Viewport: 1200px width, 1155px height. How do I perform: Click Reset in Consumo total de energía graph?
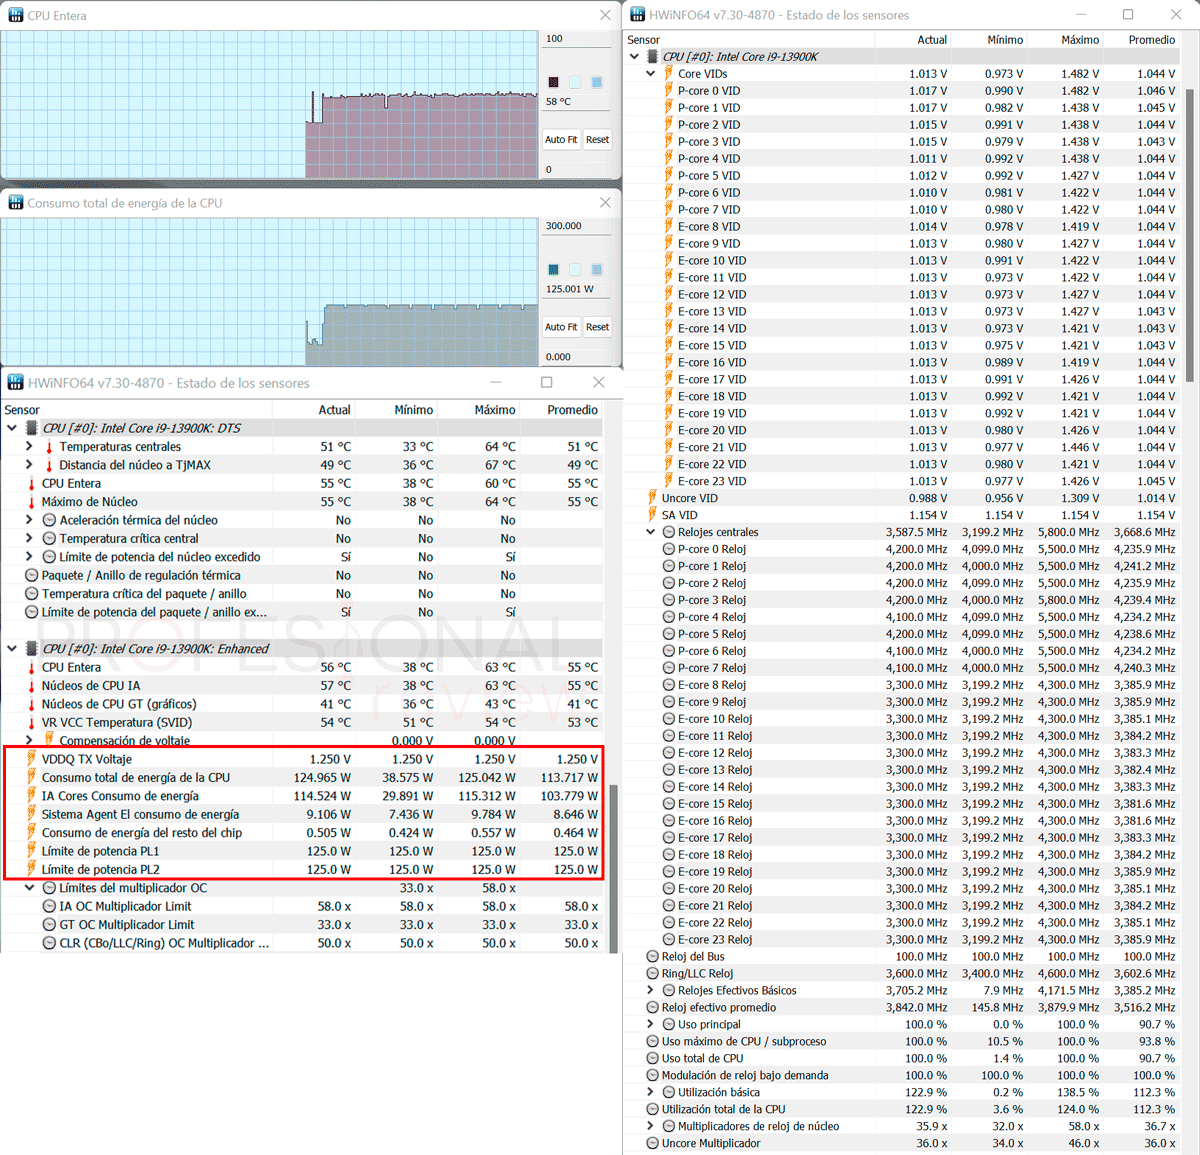pyautogui.click(x=597, y=327)
